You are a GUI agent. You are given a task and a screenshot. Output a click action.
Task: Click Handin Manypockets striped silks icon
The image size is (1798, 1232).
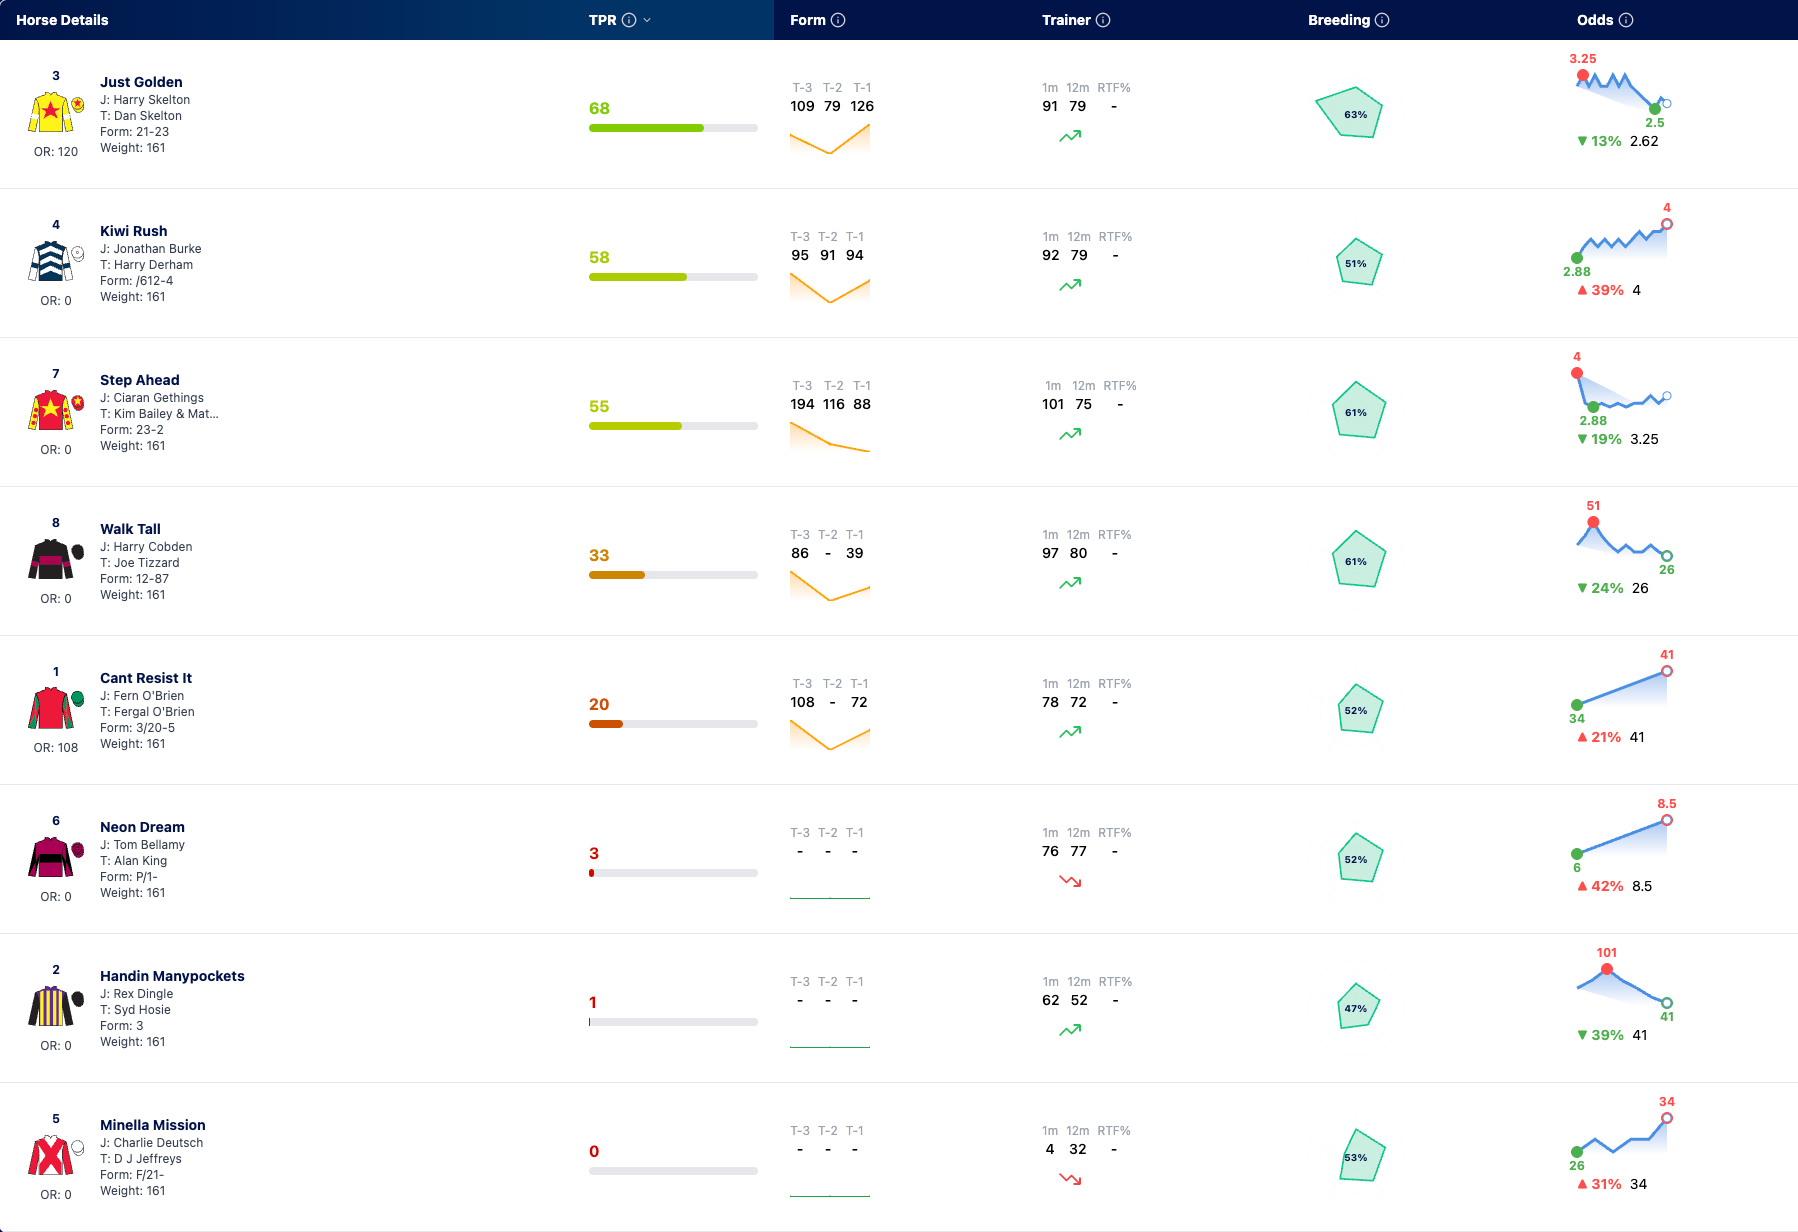coord(51,1006)
